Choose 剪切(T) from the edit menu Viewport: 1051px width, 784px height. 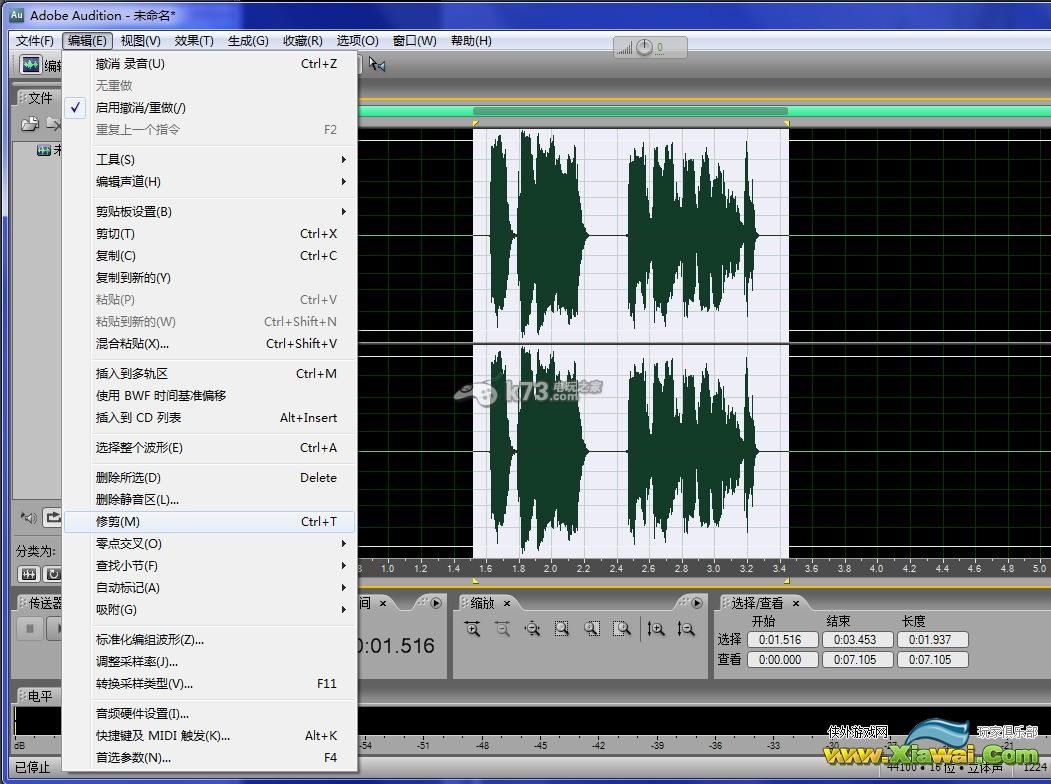[209, 234]
